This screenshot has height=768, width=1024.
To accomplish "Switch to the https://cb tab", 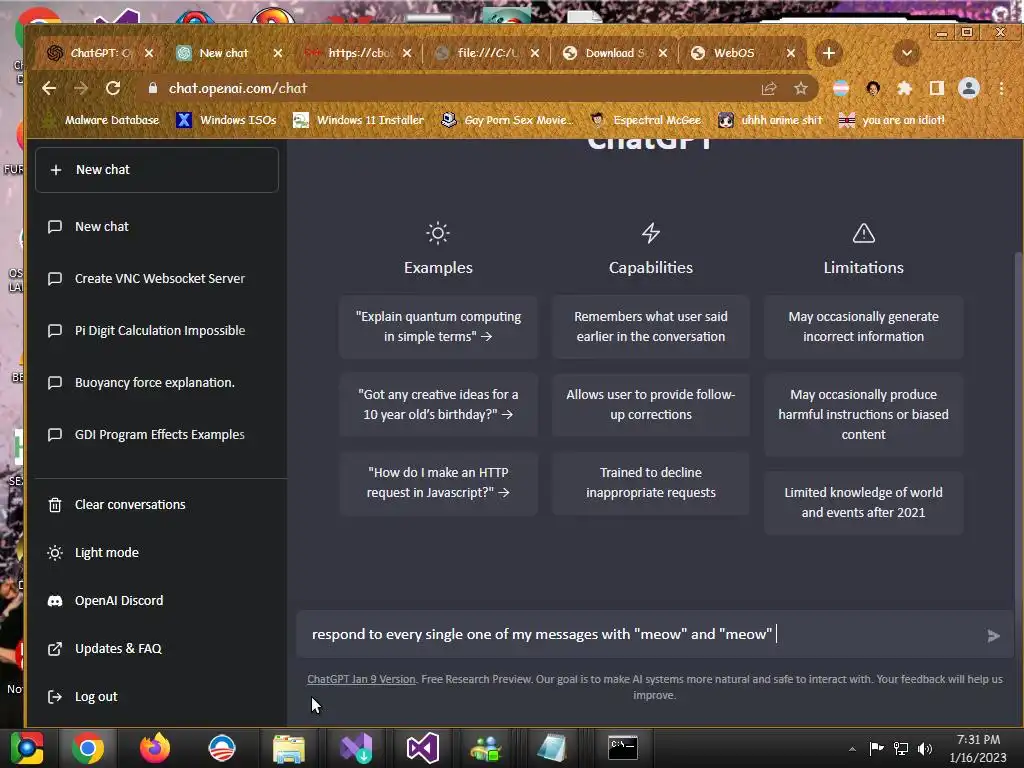I will [x=358, y=53].
